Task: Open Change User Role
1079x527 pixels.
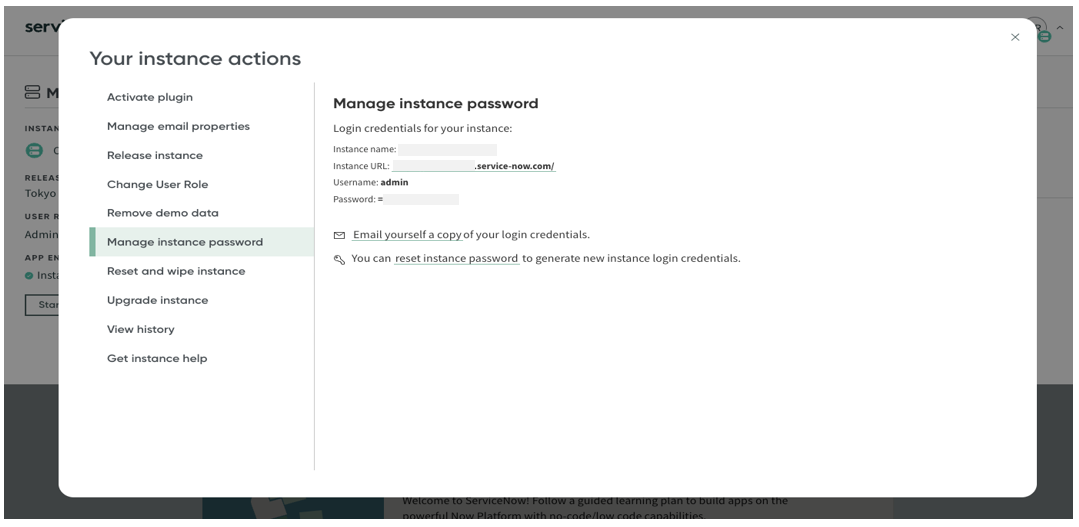Action: point(158,184)
